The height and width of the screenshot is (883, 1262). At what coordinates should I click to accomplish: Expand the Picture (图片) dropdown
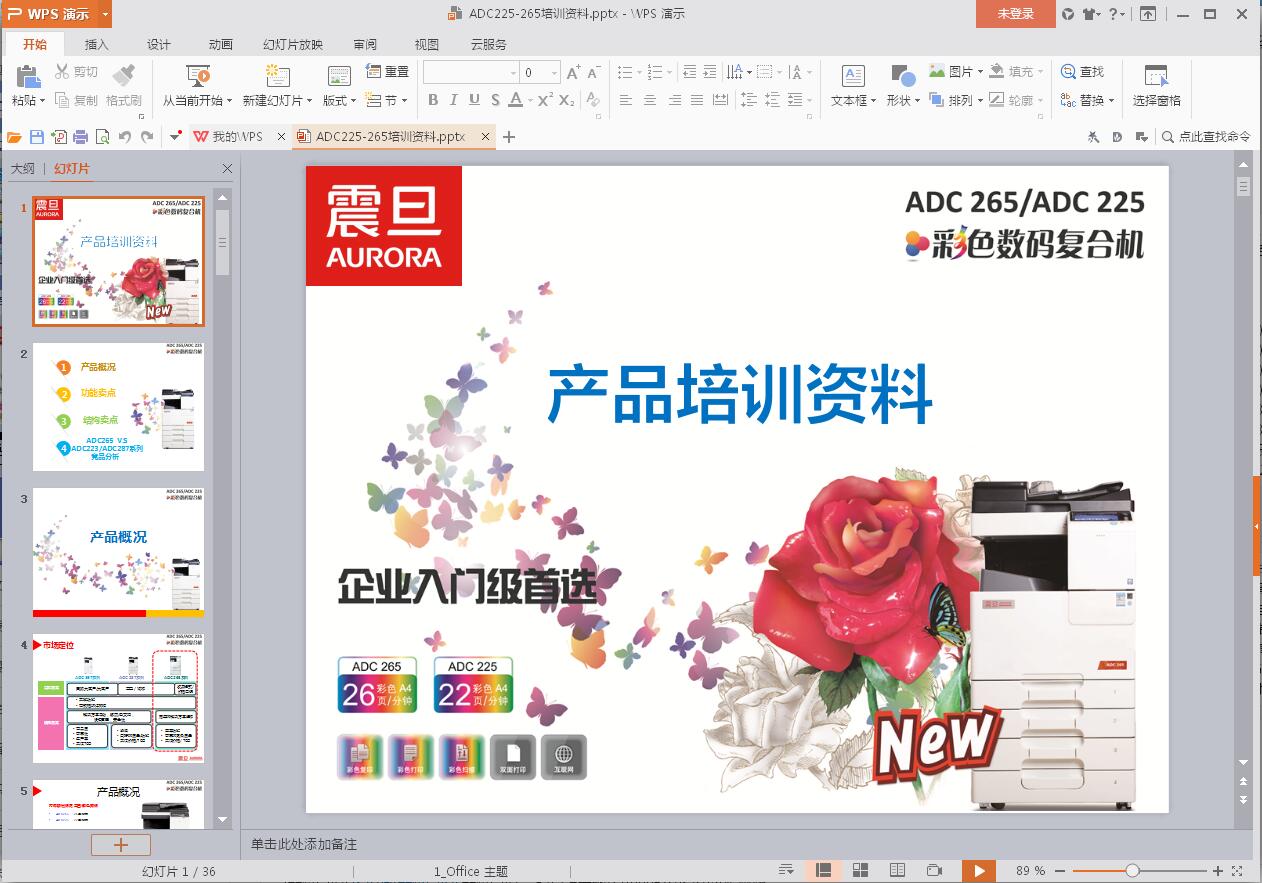[980, 71]
